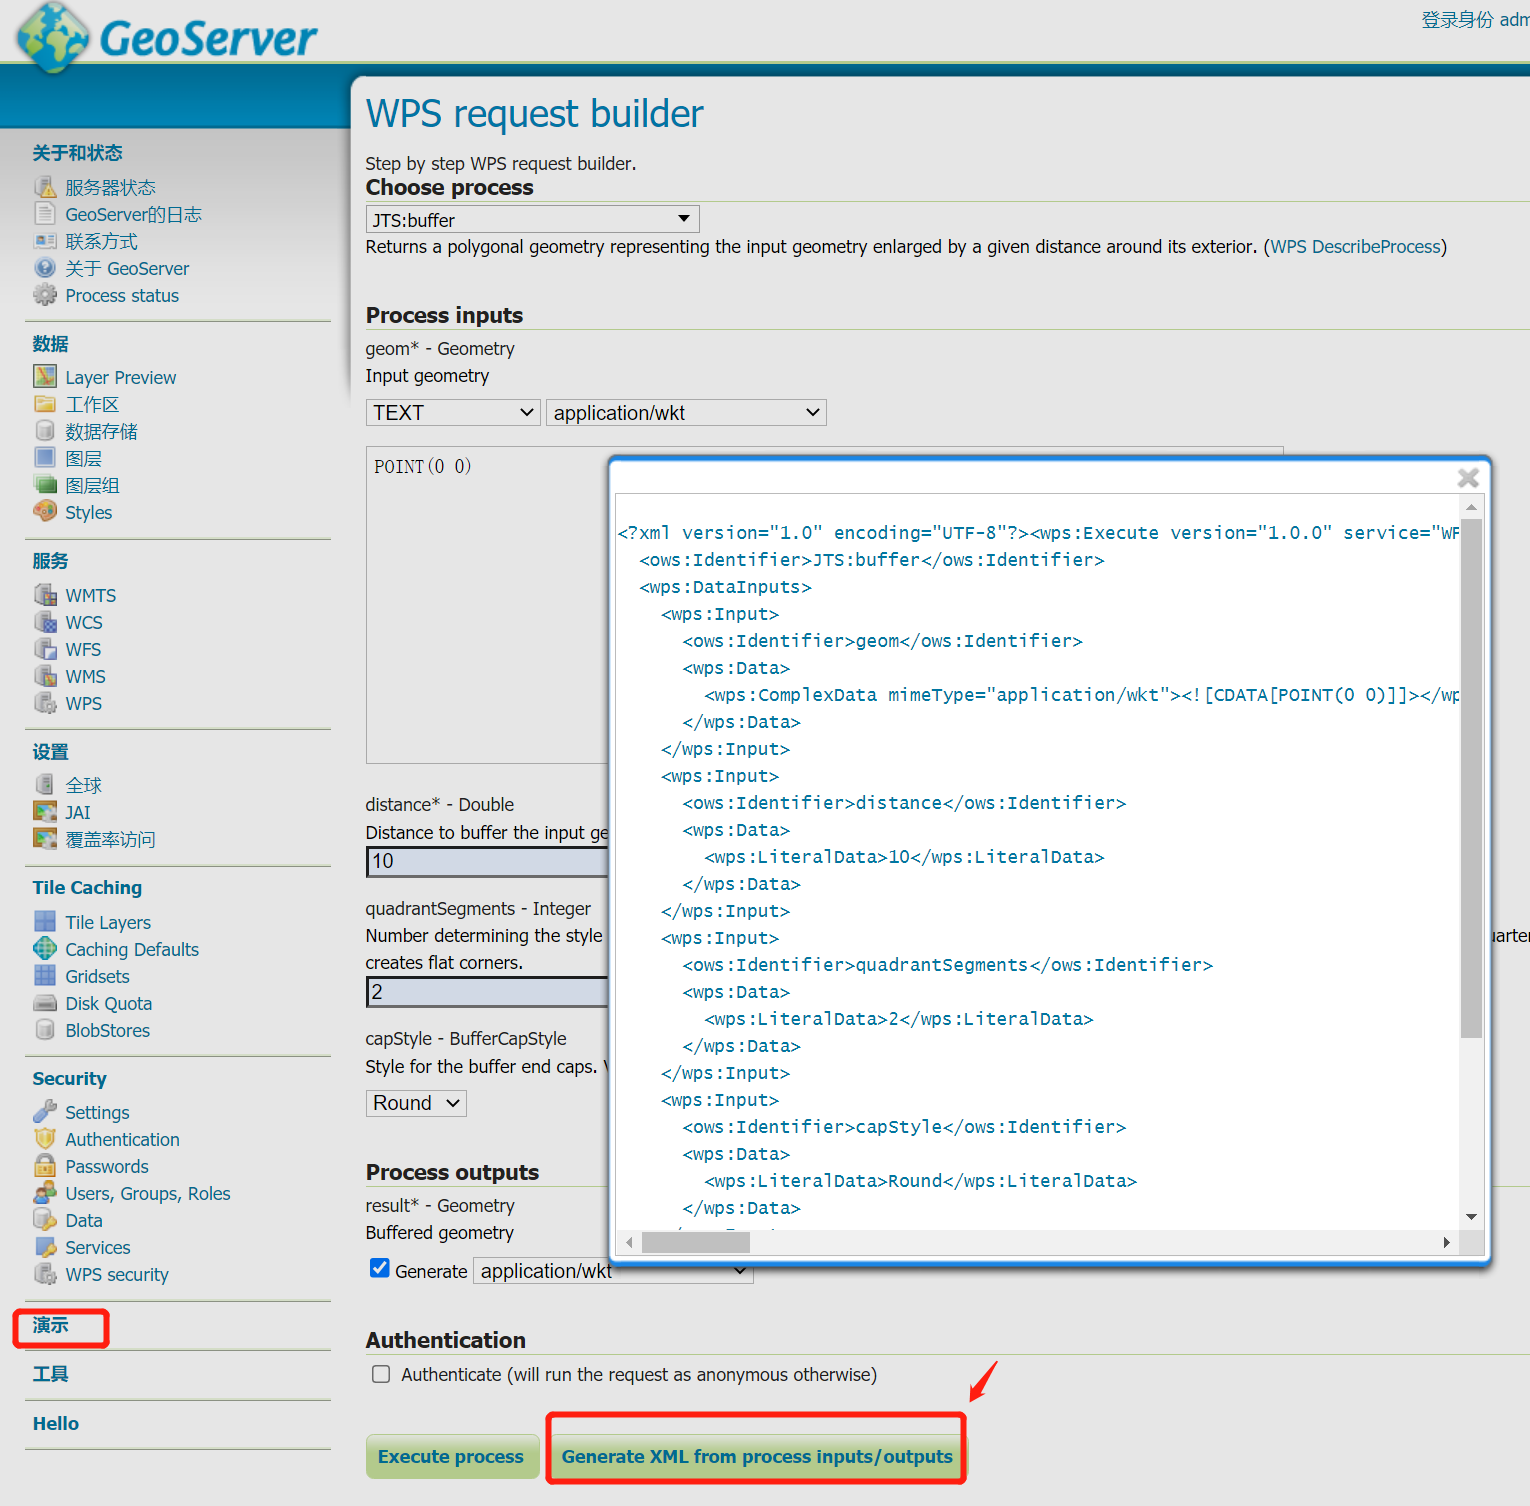Screen dimensions: 1530x1506
Task: Click the Process status gear icon
Action: point(45,295)
